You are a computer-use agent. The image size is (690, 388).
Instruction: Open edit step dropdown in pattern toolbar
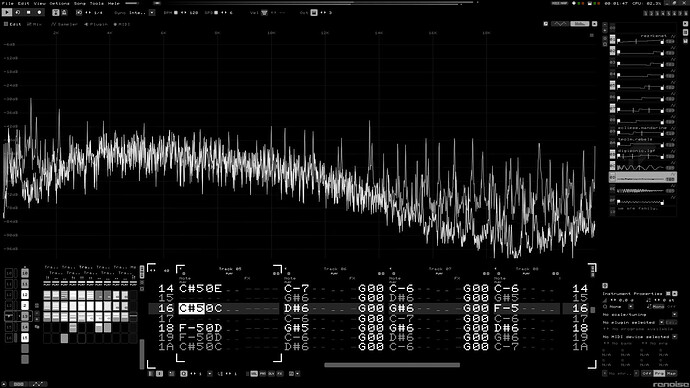(209, 373)
